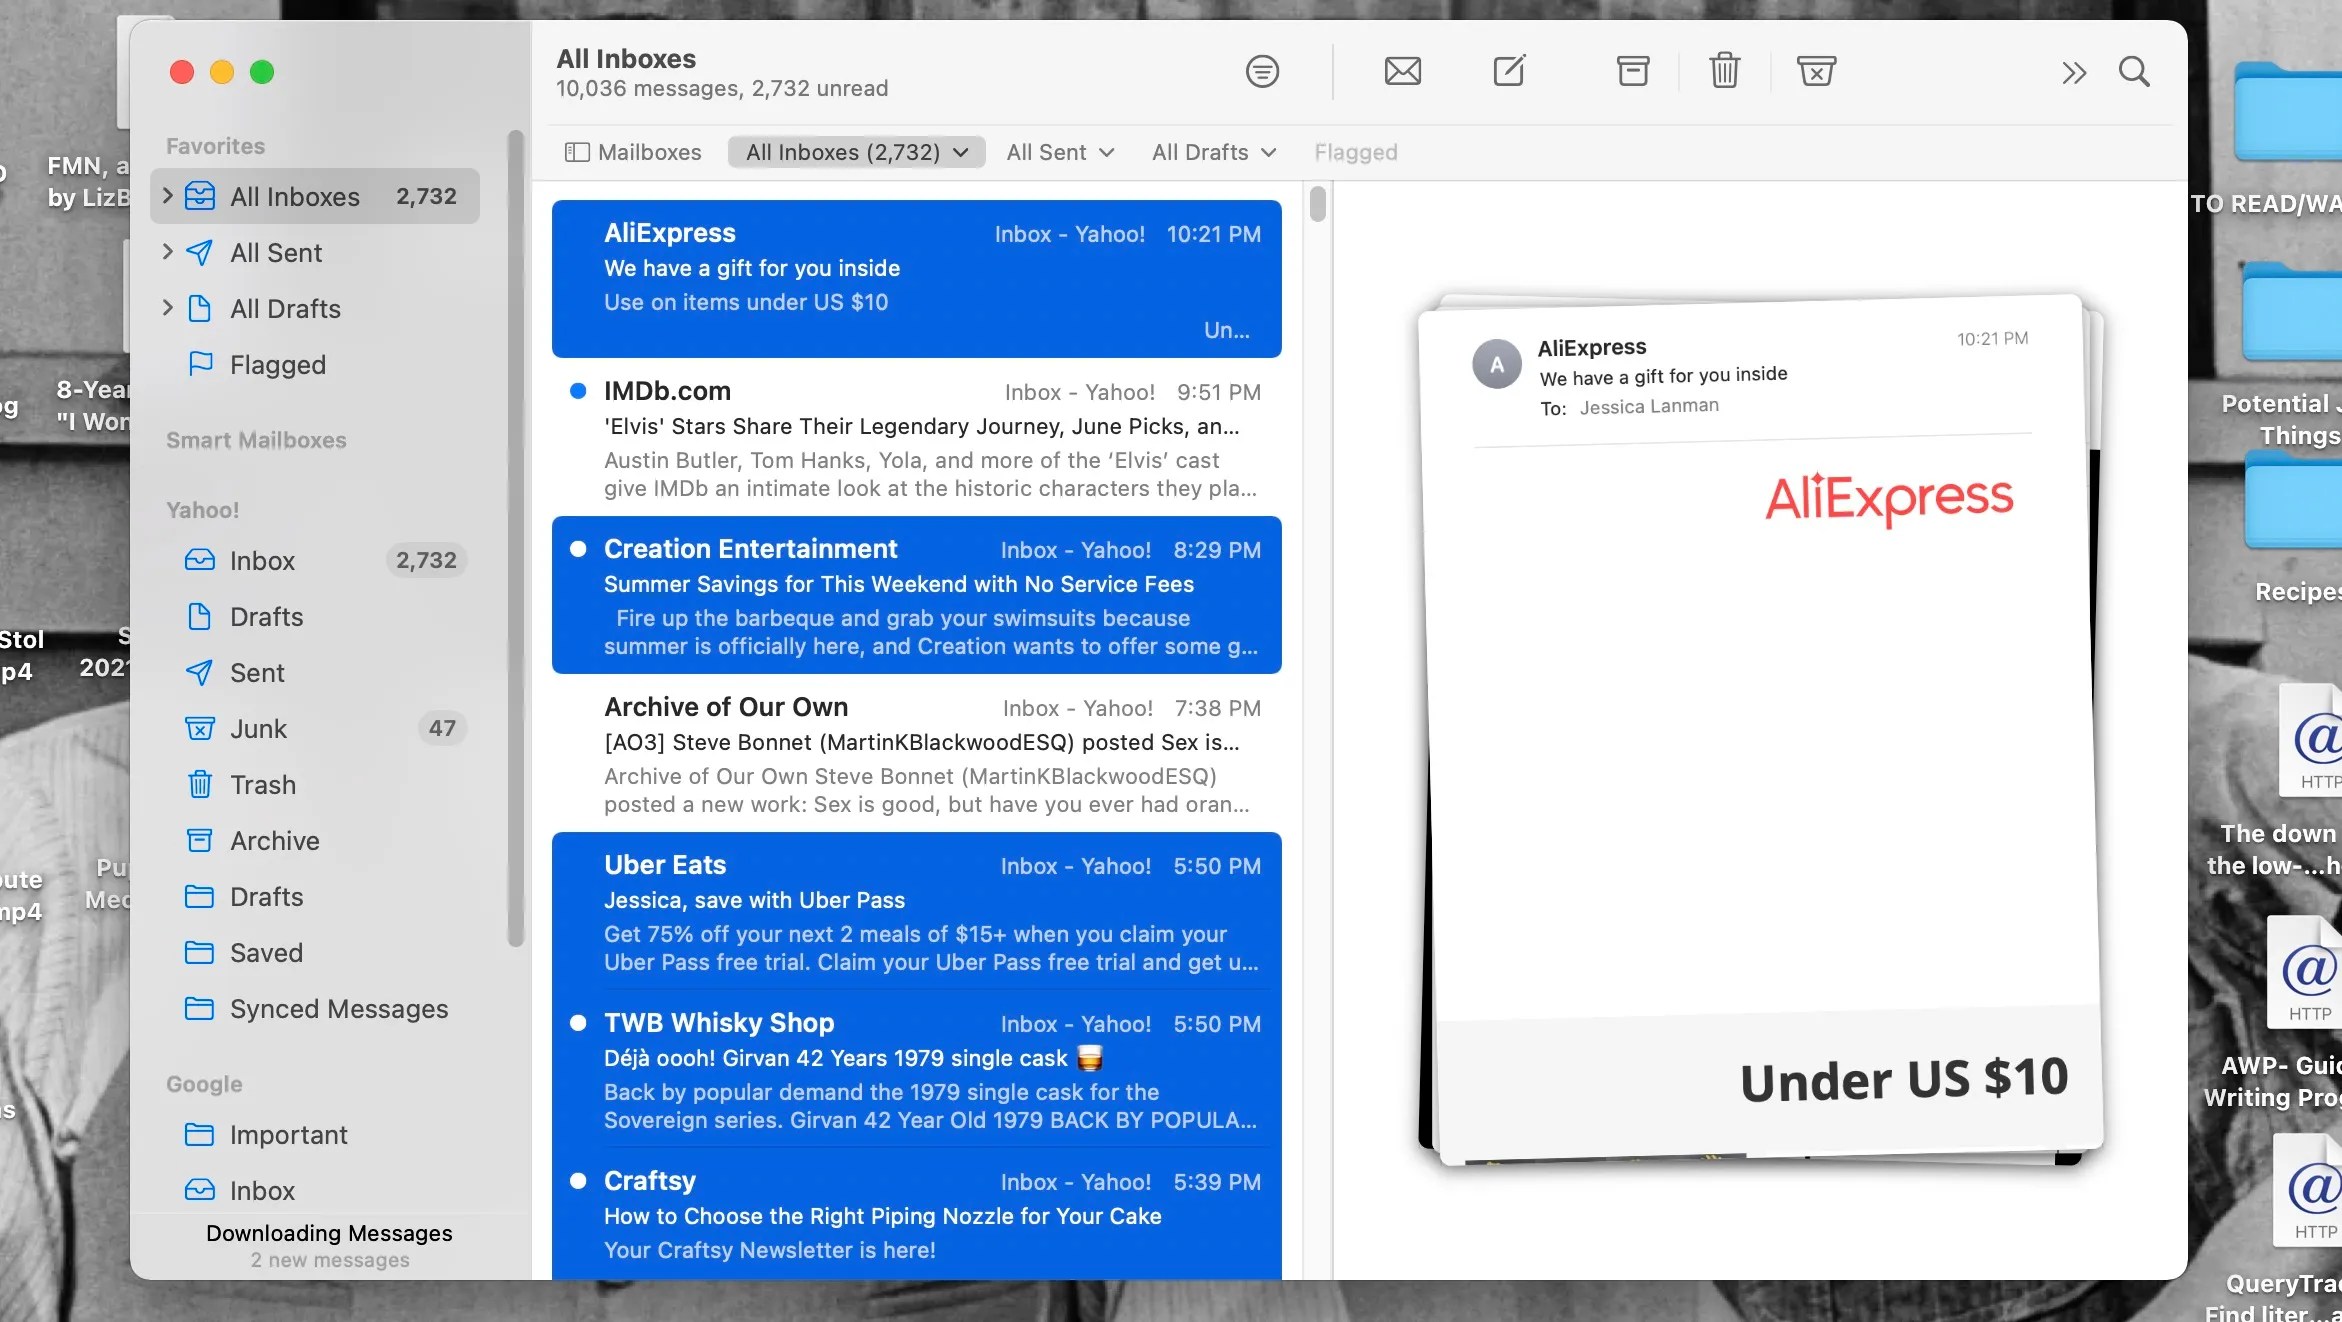Viewport: 2342px width, 1322px height.
Task: Open the Junk mailbox showing 47 messages
Action: pos(259,729)
